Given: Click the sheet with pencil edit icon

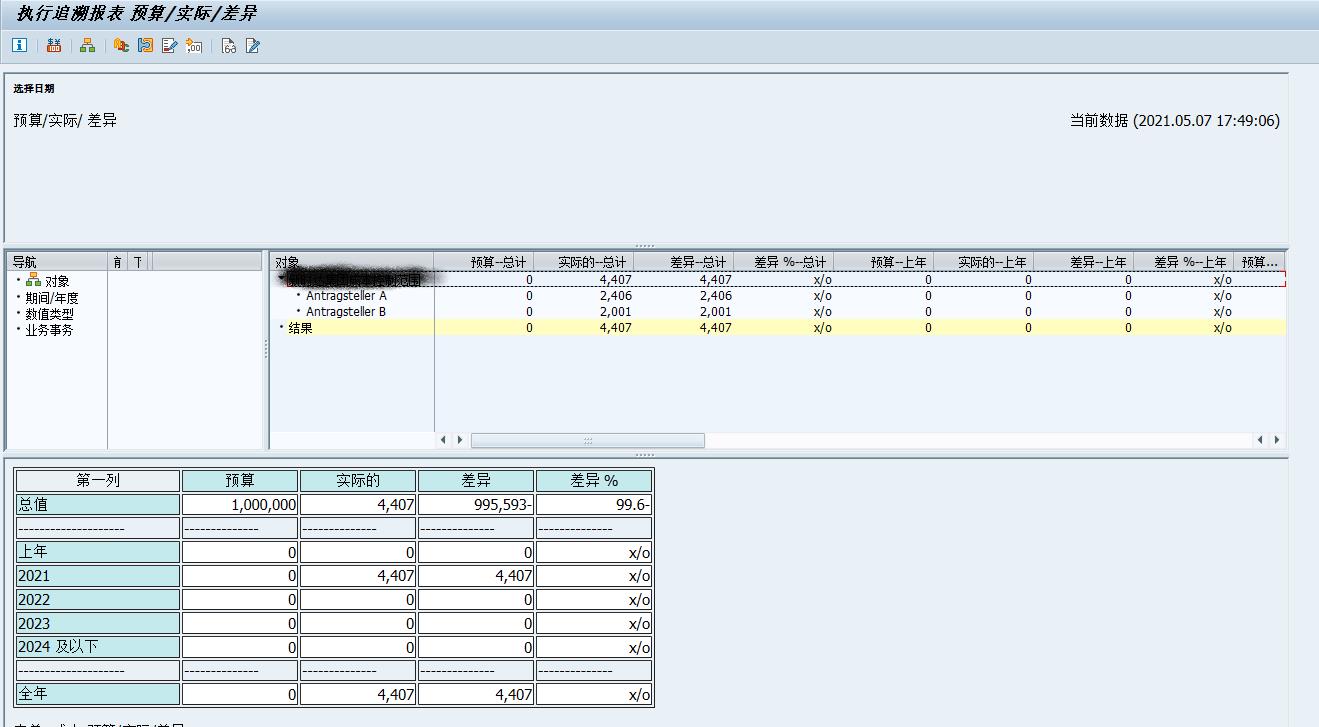Looking at the screenshot, I should (170, 45).
